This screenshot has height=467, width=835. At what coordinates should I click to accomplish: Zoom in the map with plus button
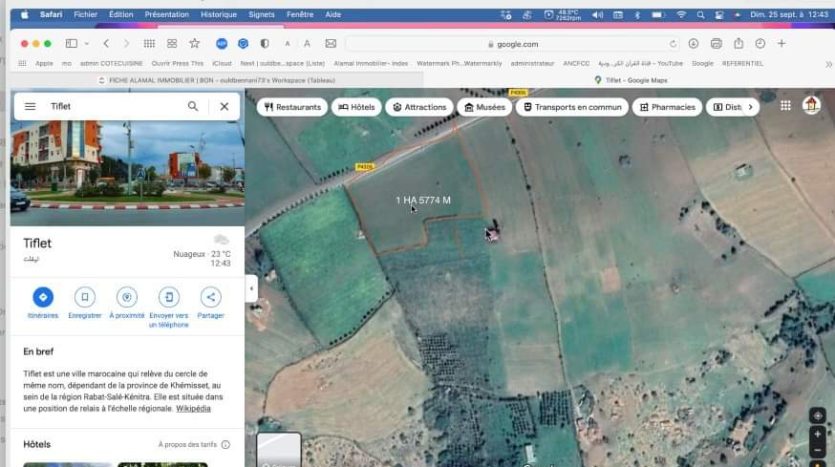click(x=818, y=435)
